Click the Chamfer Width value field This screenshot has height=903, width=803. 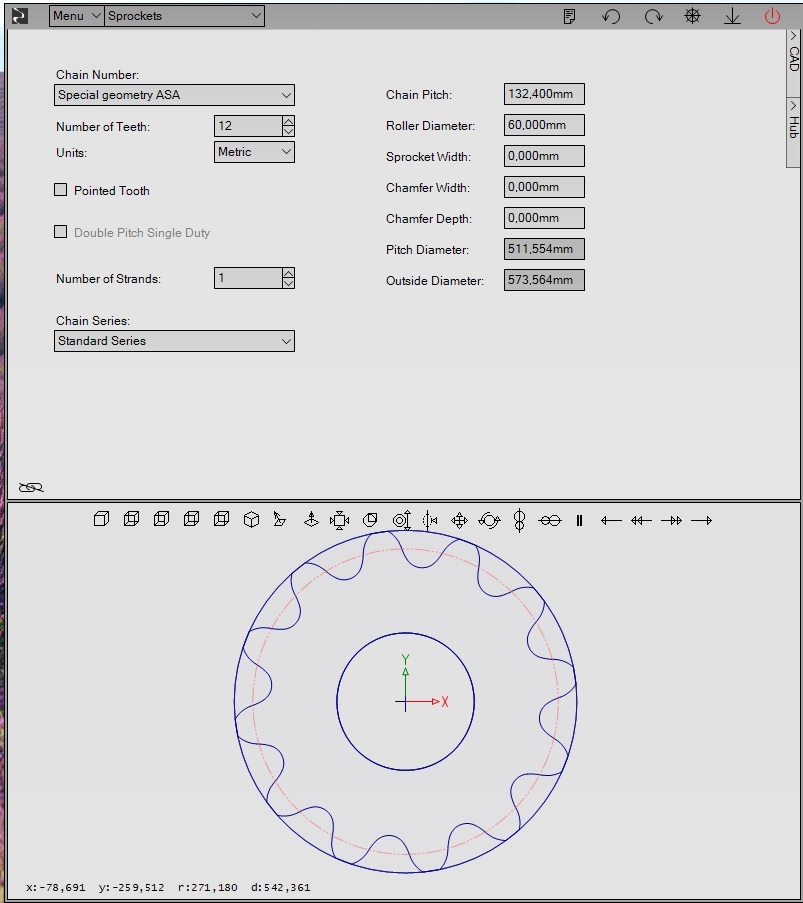coord(544,187)
